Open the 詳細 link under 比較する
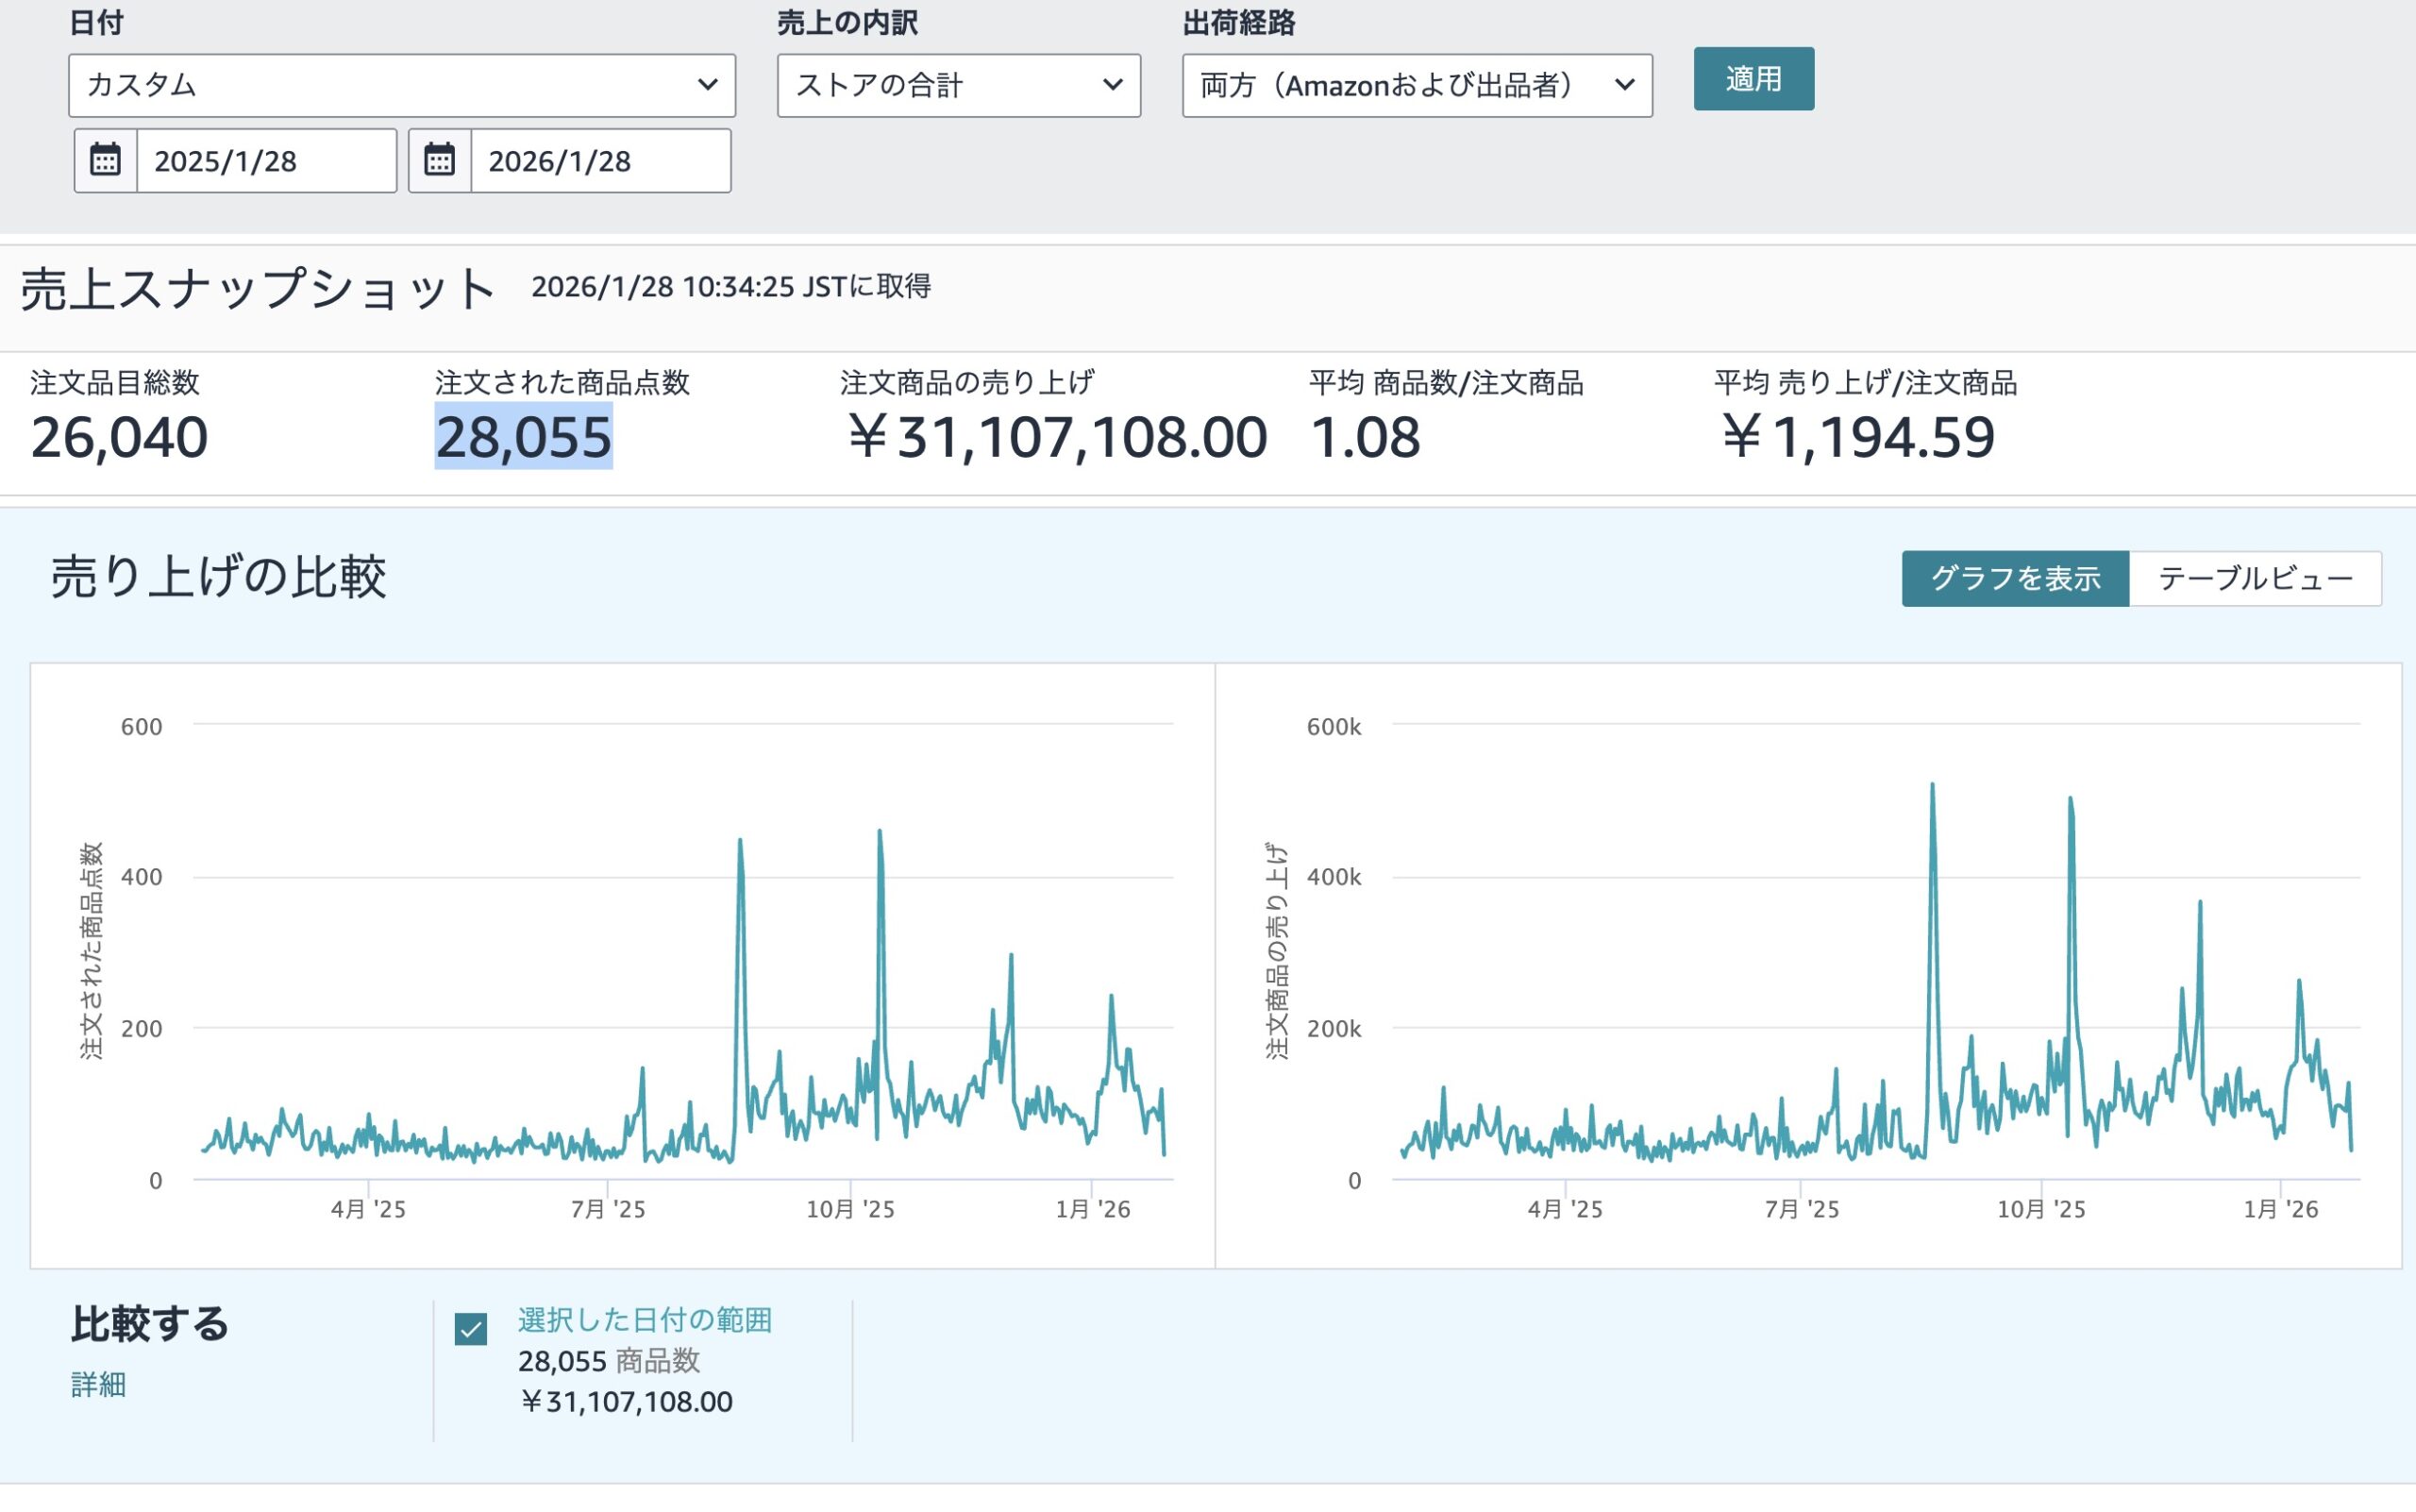This screenshot has height=1512, width=2416. click(x=98, y=1384)
